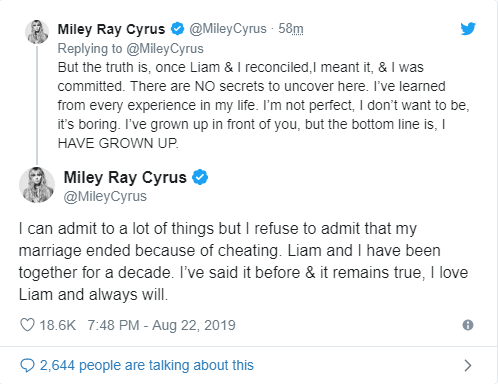Open '2,644 people are talking about this'
Image resolution: width=498 pixels, height=384 pixels.
click(147, 365)
